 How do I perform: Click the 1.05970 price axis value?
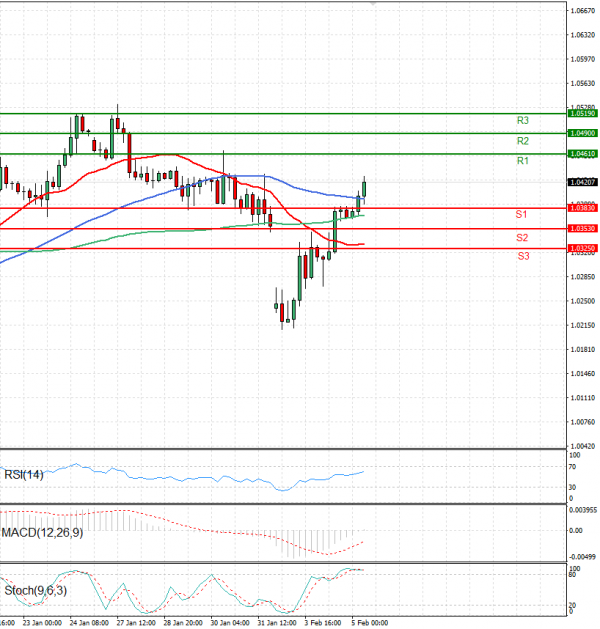(x=583, y=59)
